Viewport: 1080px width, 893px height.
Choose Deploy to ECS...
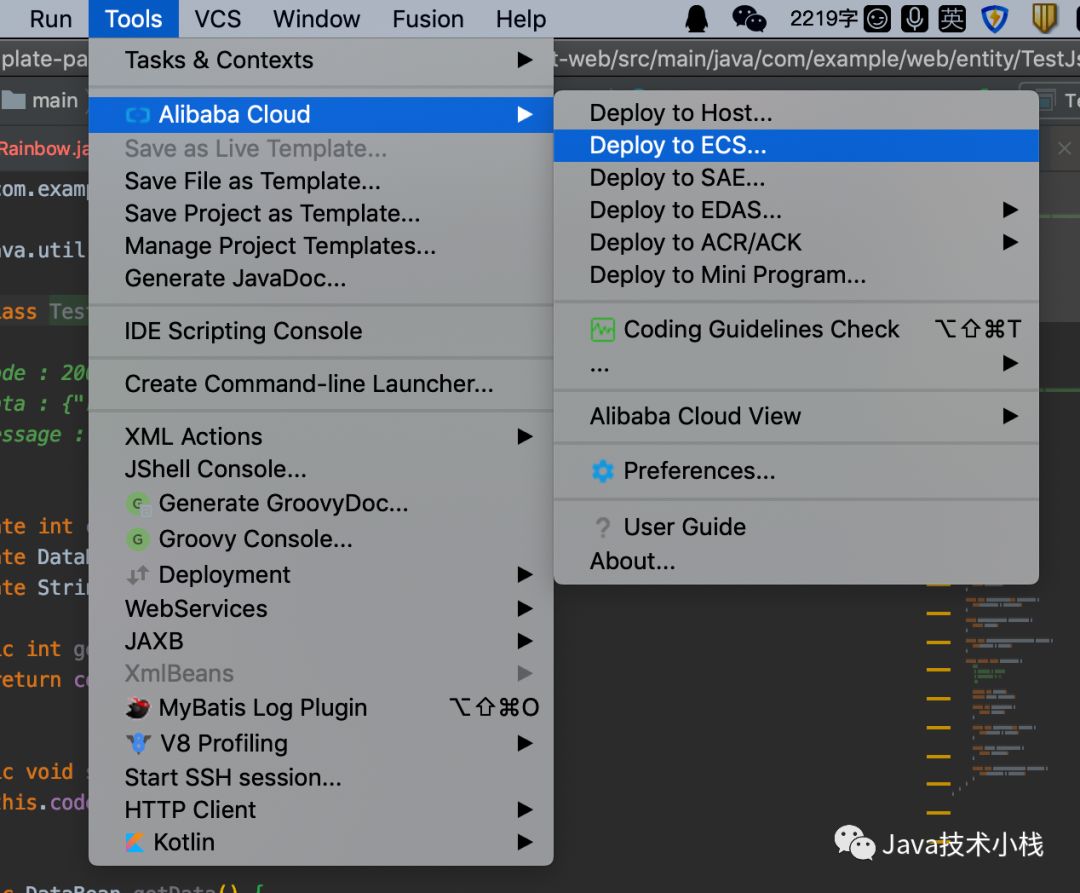click(x=796, y=145)
